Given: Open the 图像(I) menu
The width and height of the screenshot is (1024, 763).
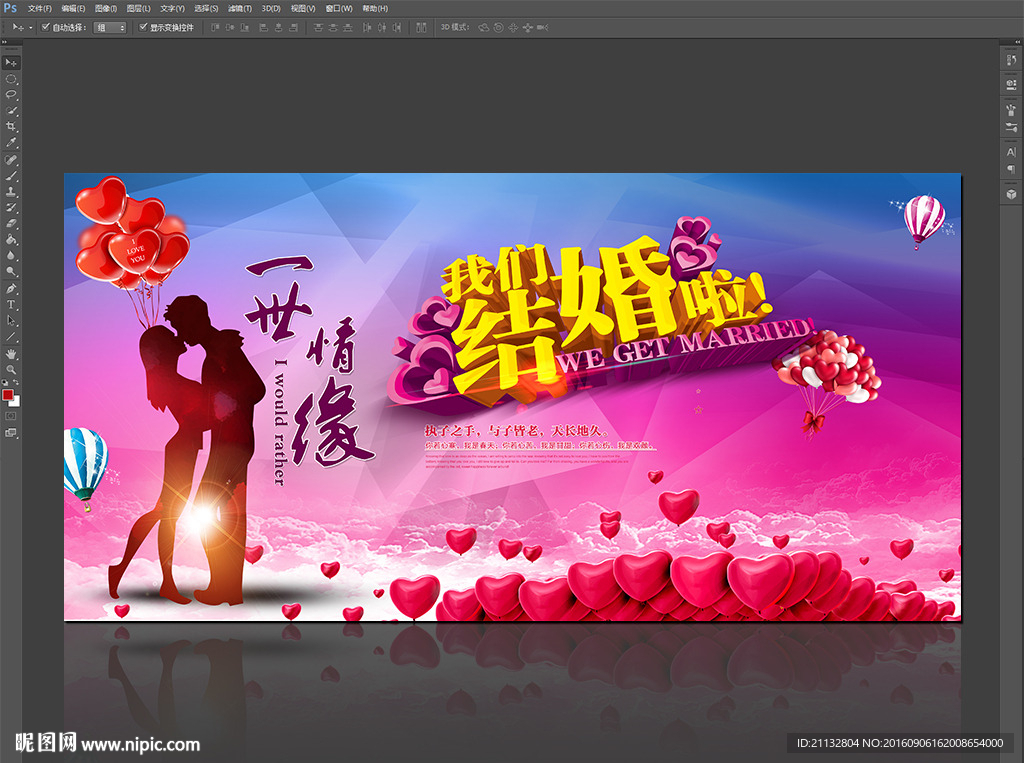Looking at the screenshot, I should pos(106,8).
